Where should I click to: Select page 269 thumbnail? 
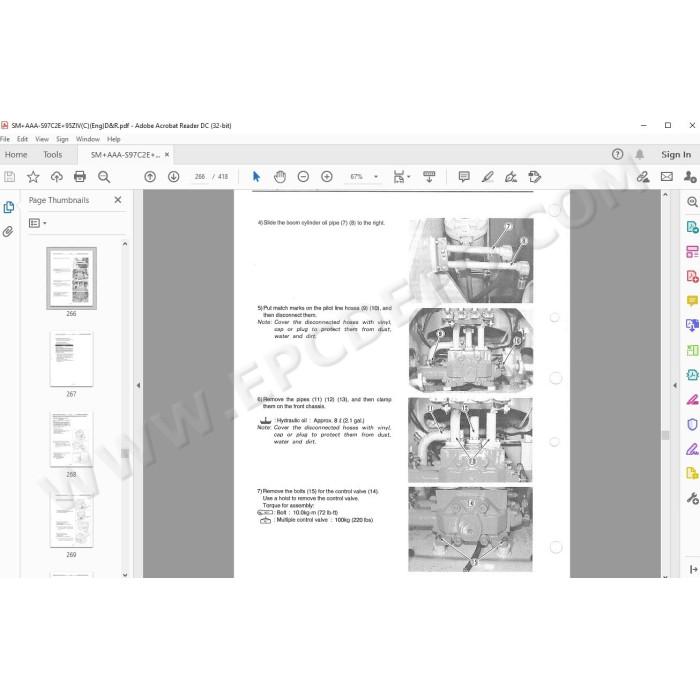pyautogui.click(x=71, y=521)
